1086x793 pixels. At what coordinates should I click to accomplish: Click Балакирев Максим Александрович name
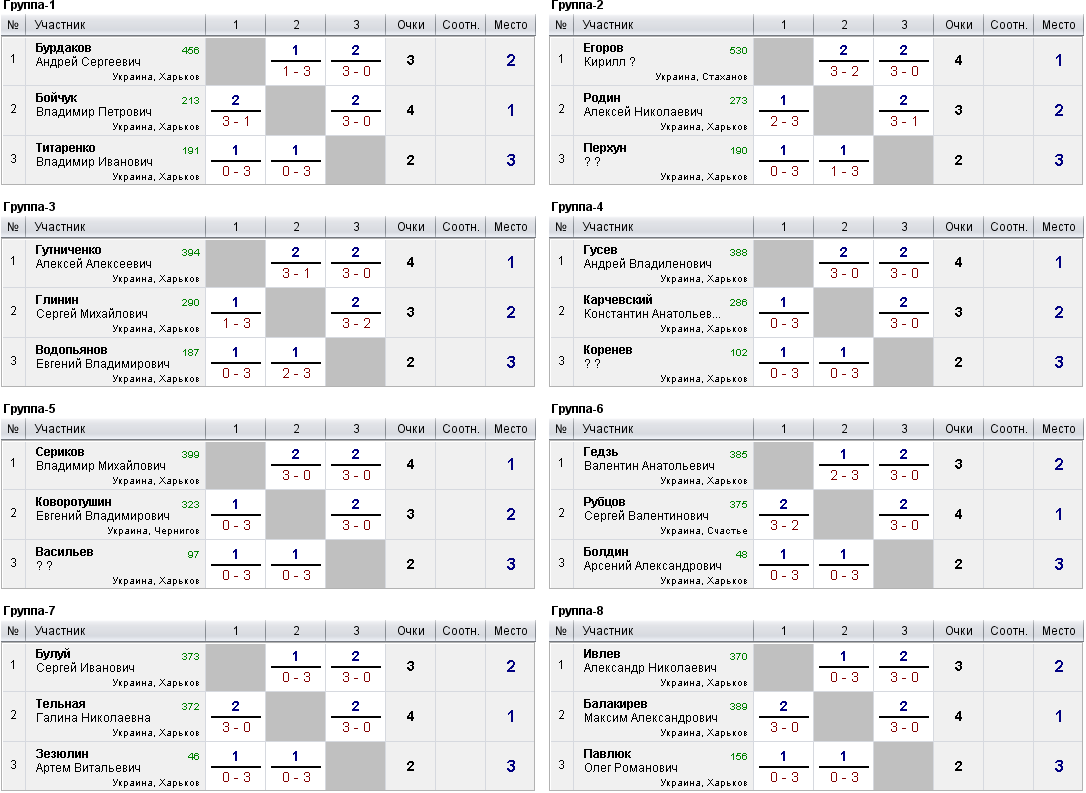tap(650, 711)
